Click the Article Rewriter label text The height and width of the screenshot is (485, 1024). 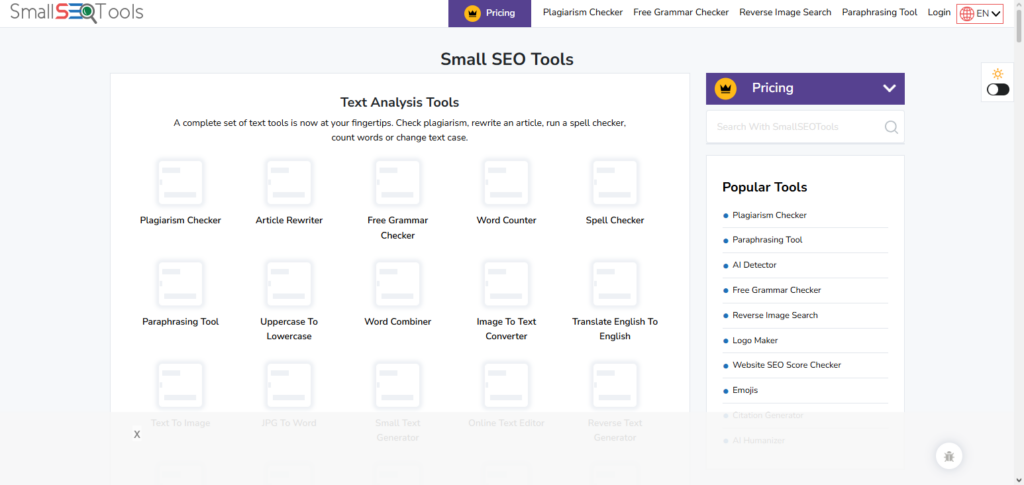pyautogui.click(x=289, y=221)
